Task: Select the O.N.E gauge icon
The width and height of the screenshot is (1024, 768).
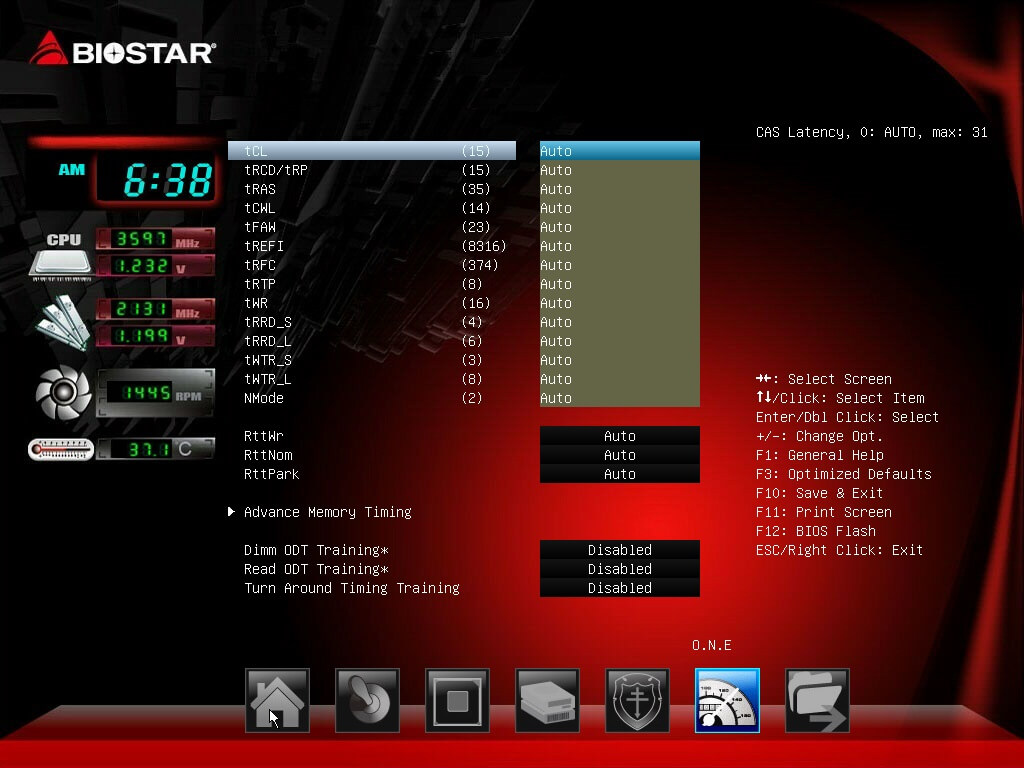Action: coord(727,701)
